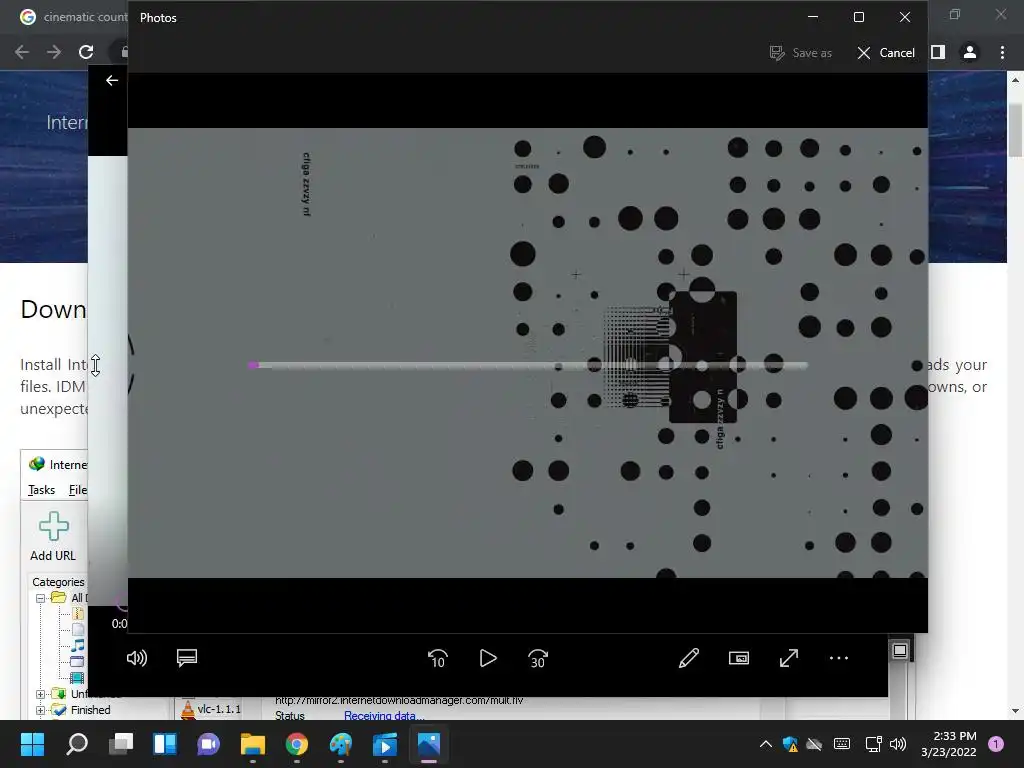Open Chrome three-dot menu

[x=1002, y=52]
